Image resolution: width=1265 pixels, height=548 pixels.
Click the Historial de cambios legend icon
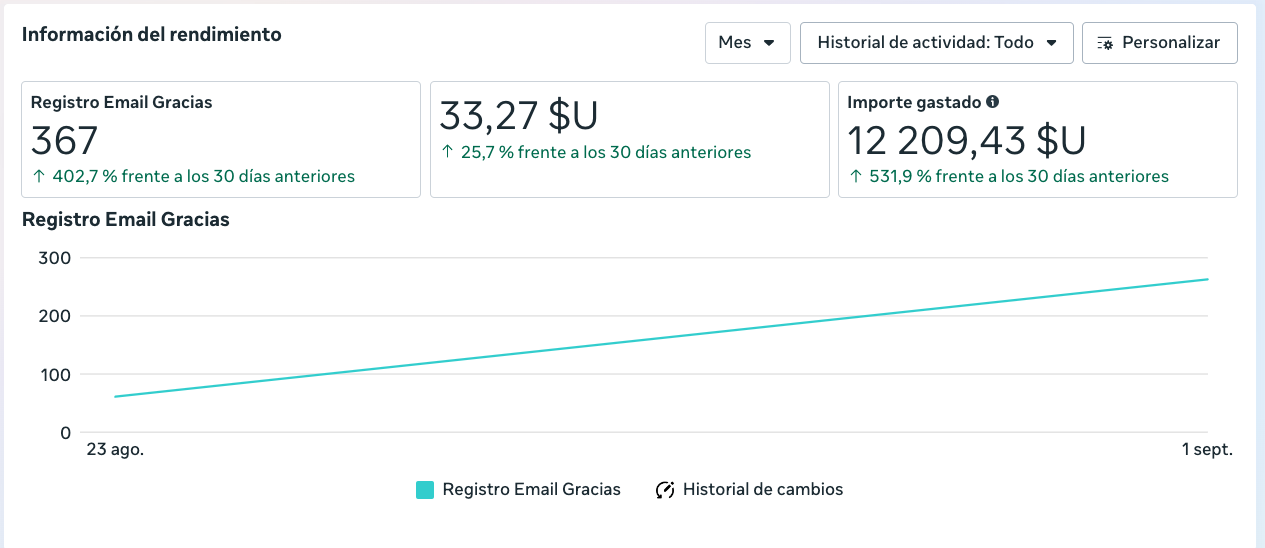pyautogui.click(x=665, y=490)
